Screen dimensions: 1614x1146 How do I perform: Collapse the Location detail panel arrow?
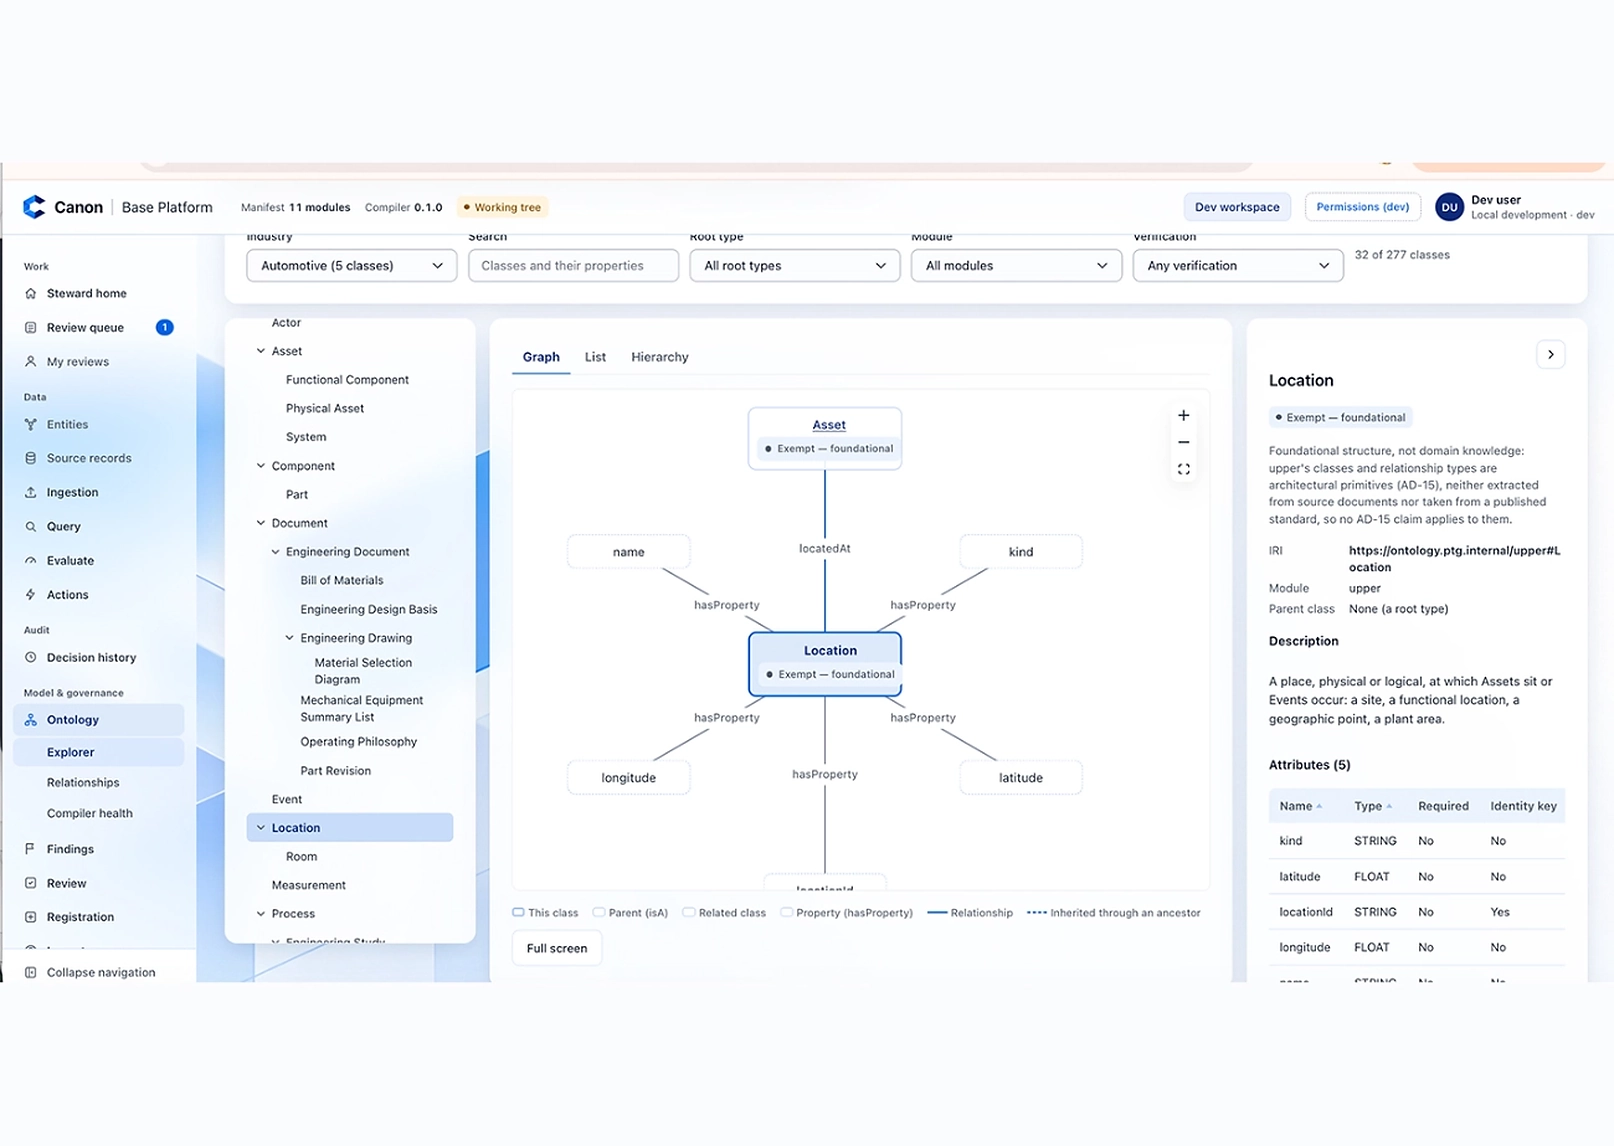pyautogui.click(x=1550, y=354)
